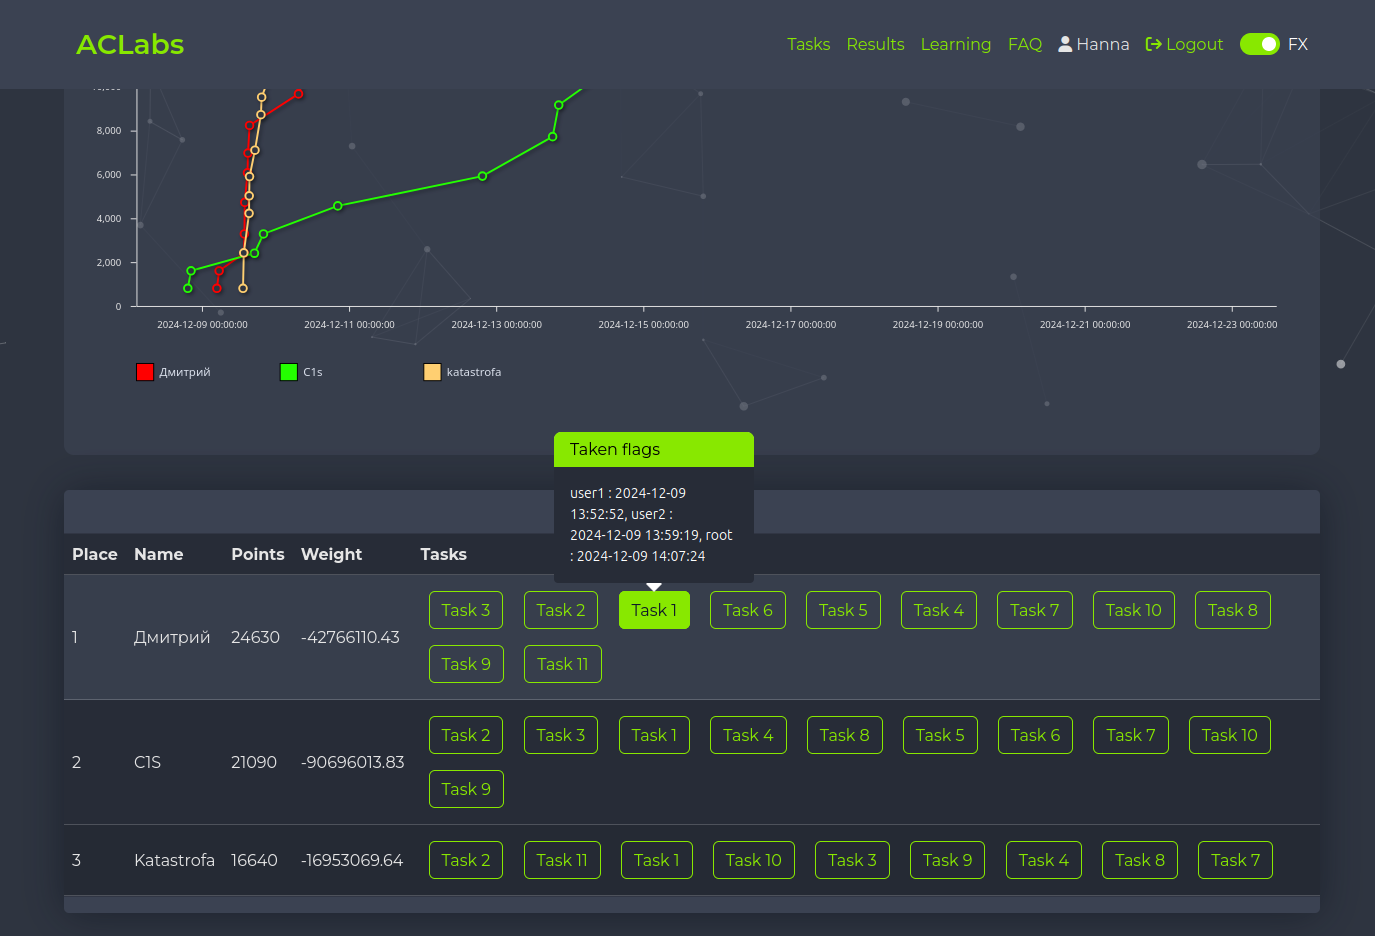Click the Weight column header
The image size is (1375, 936).
331,554
